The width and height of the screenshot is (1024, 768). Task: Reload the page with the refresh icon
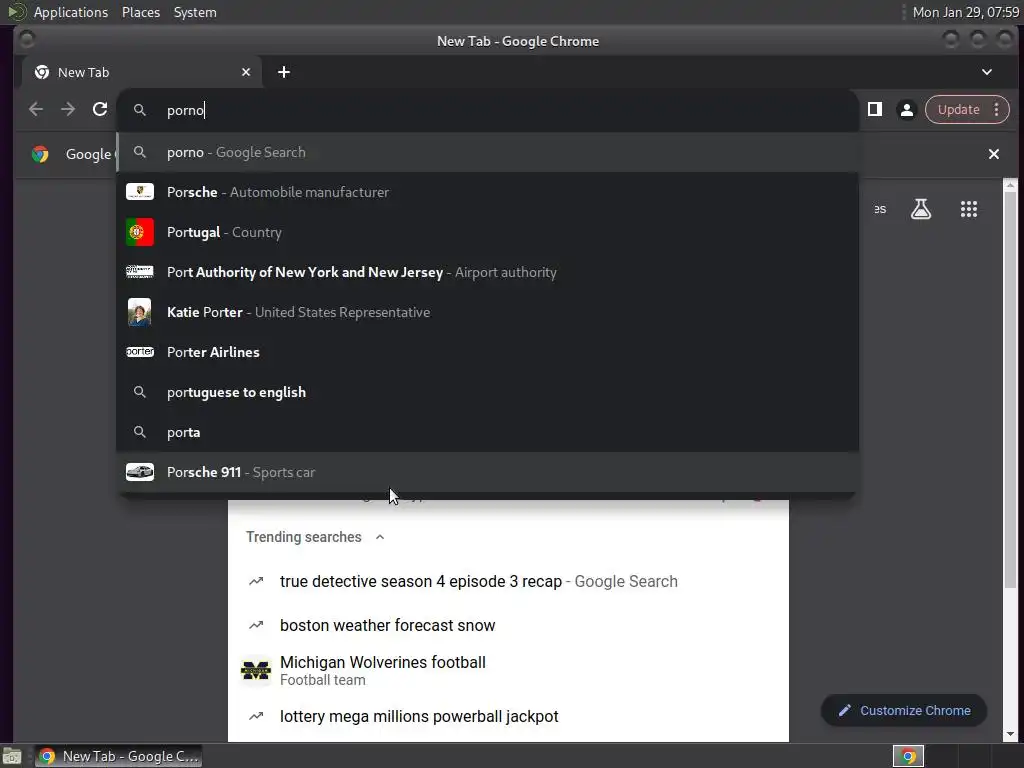pyautogui.click(x=100, y=109)
